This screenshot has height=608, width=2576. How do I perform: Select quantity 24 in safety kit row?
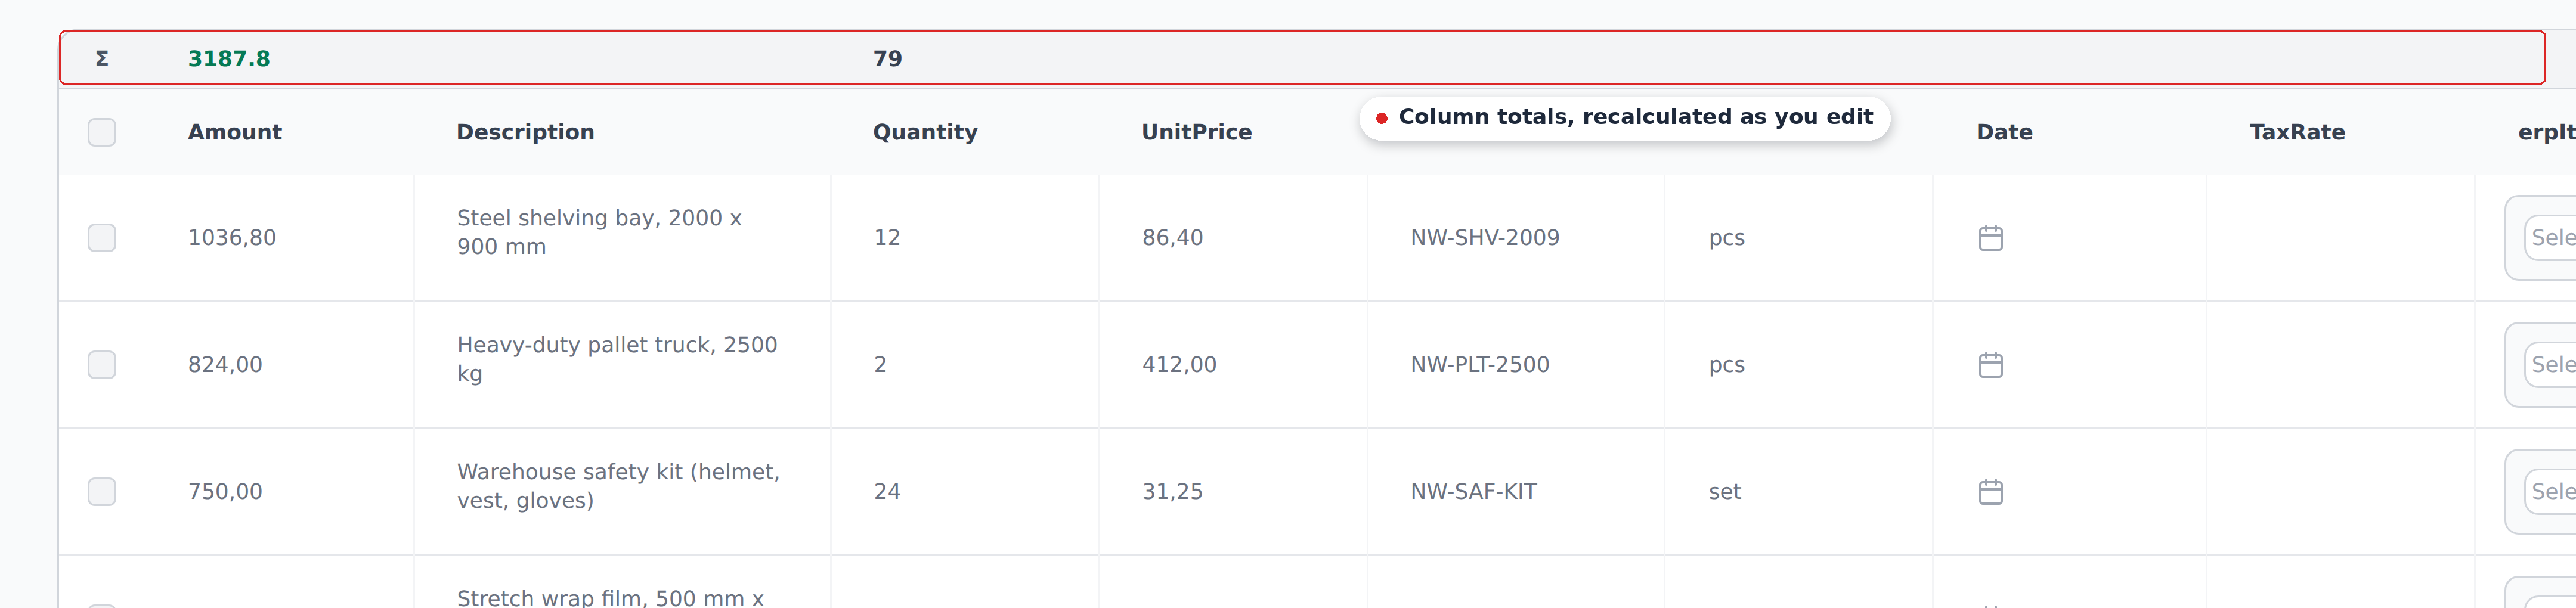coord(887,492)
